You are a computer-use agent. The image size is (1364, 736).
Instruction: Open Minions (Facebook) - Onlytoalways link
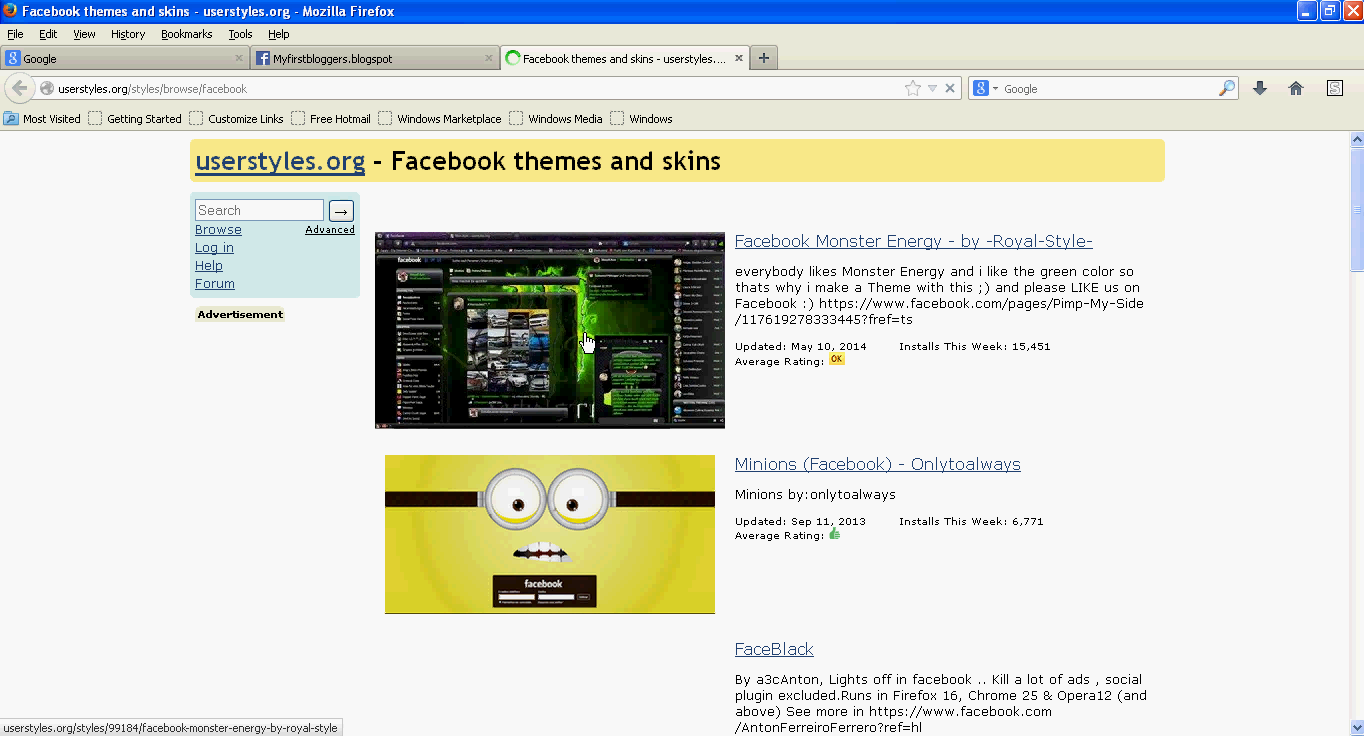877,464
